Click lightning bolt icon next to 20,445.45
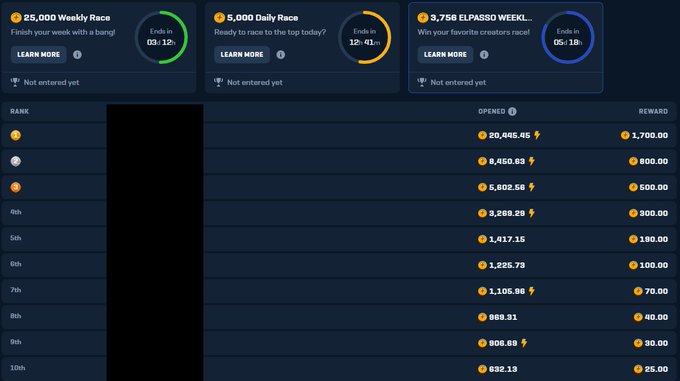This screenshot has height=381, width=680. coord(537,135)
